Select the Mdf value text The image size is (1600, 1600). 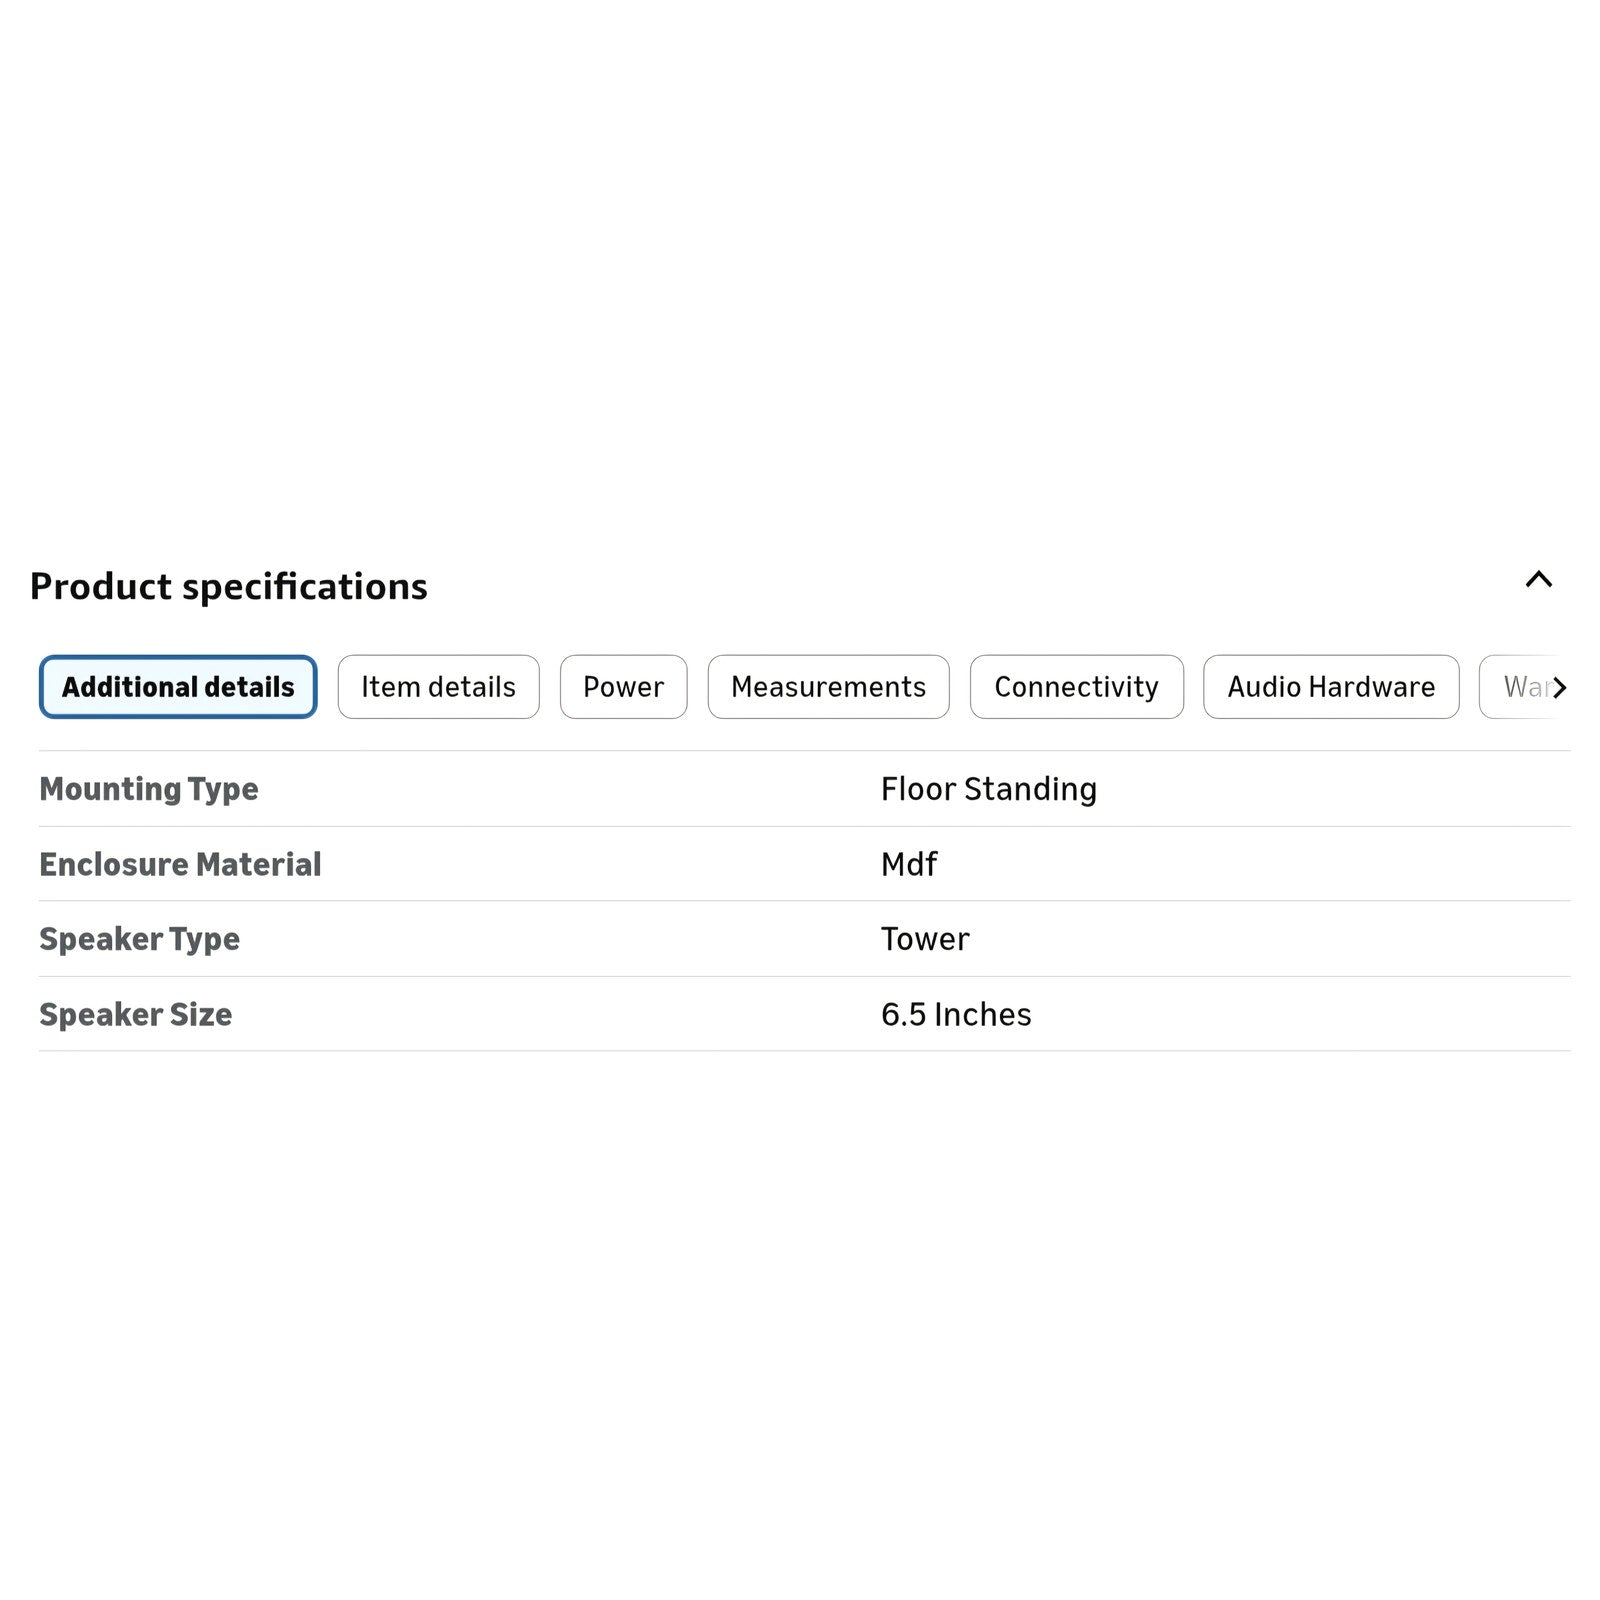coord(909,864)
